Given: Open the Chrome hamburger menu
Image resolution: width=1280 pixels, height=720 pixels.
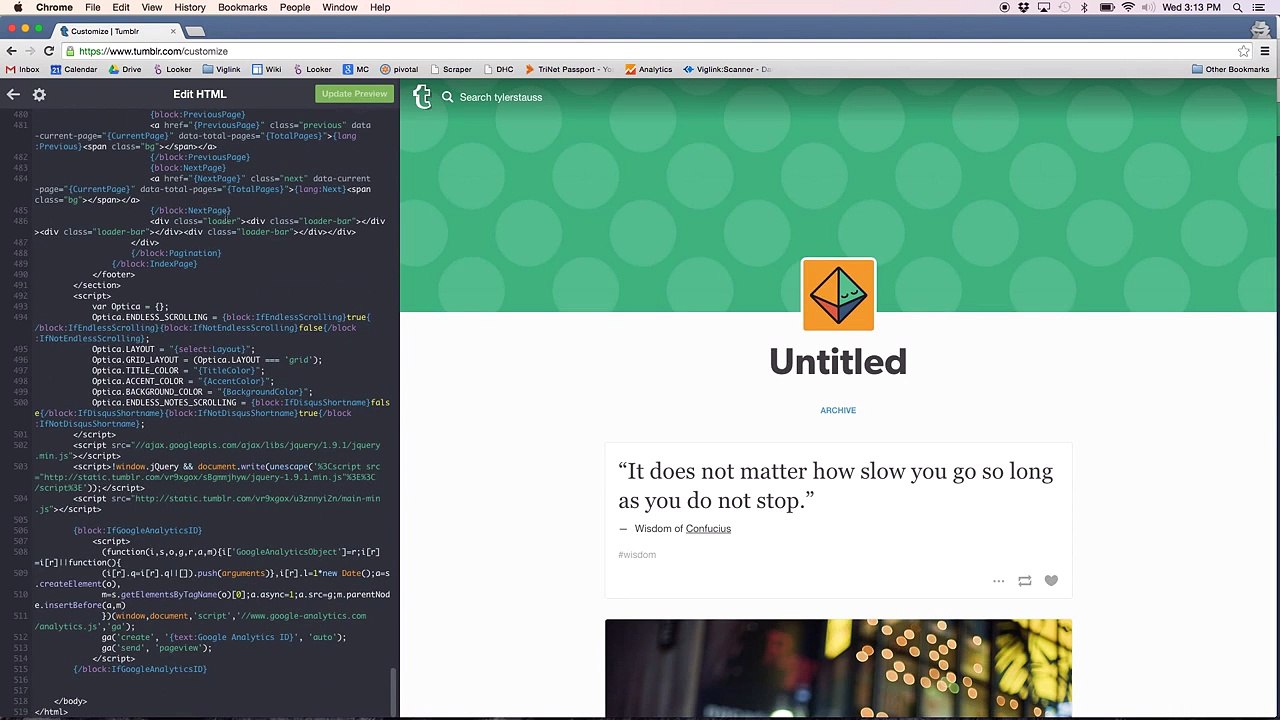Looking at the screenshot, I should coord(1265,51).
